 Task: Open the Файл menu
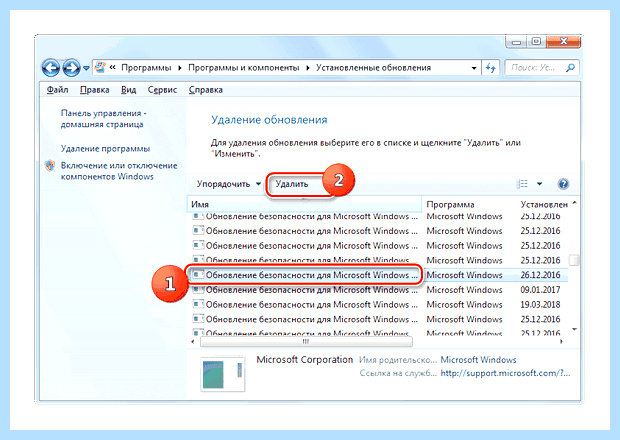57,90
